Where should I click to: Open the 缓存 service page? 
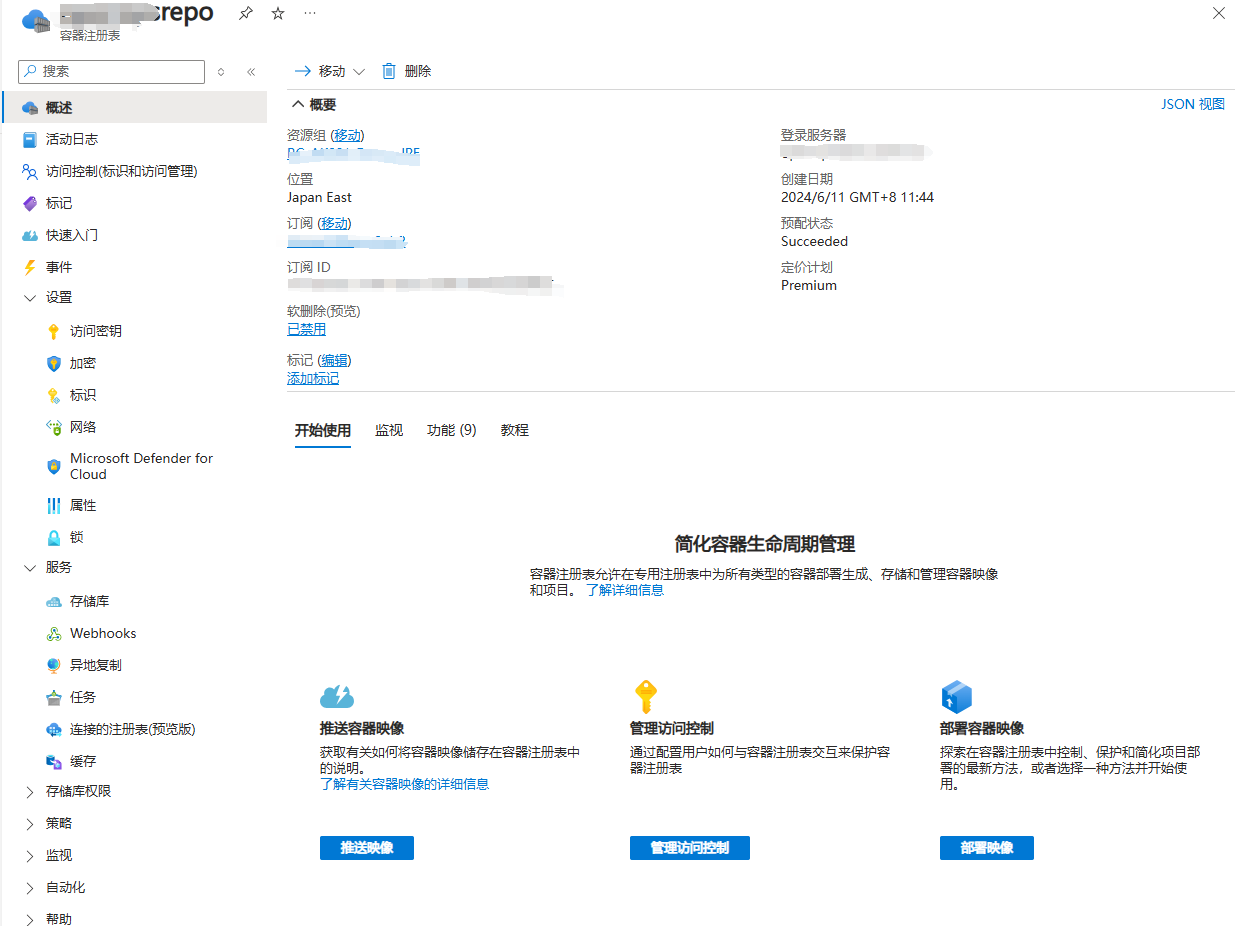(82, 761)
